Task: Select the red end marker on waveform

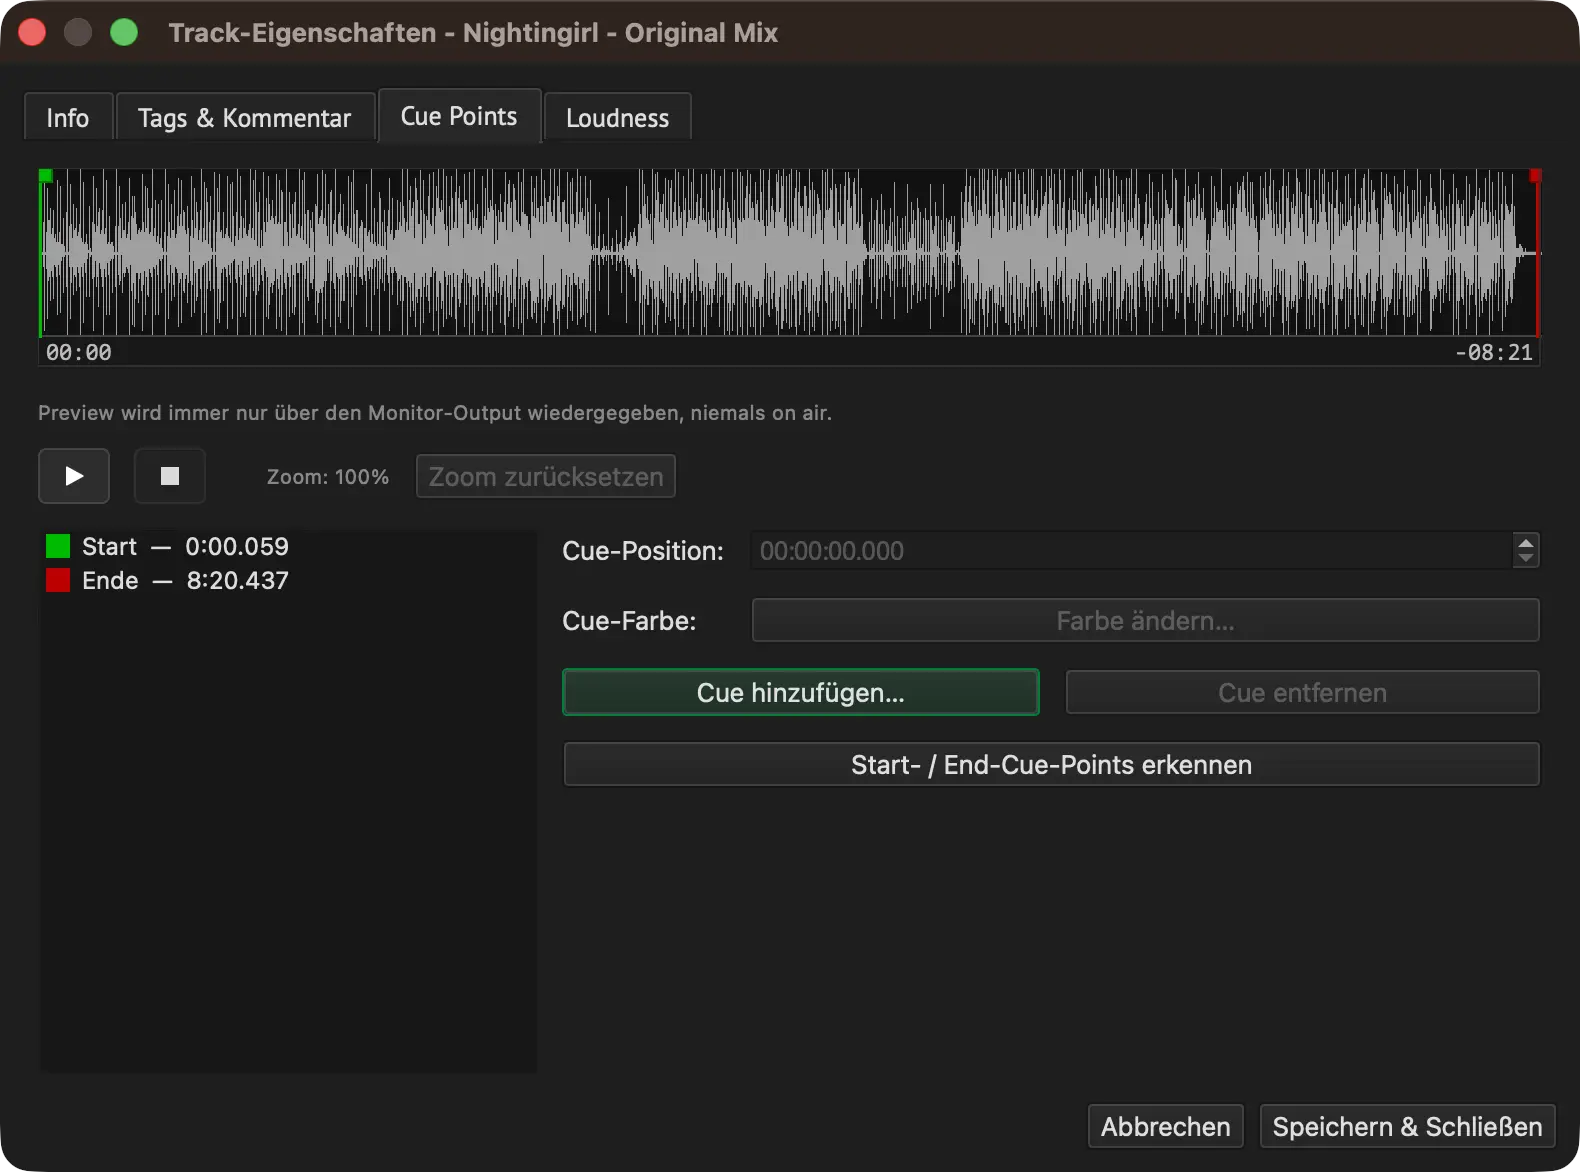Action: pos(1535,176)
